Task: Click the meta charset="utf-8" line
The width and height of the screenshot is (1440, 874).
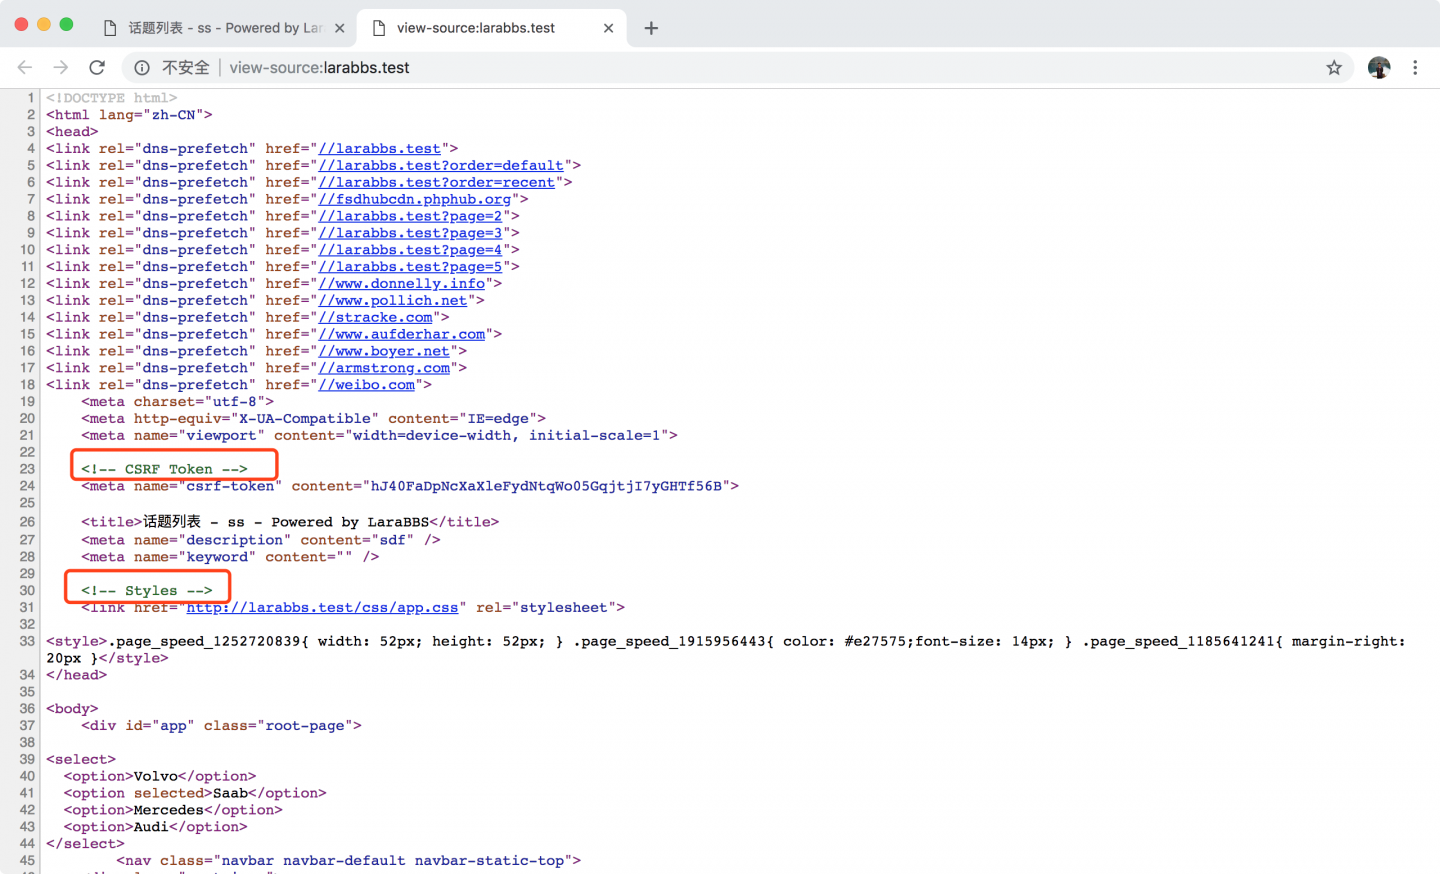Action: coord(177,402)
